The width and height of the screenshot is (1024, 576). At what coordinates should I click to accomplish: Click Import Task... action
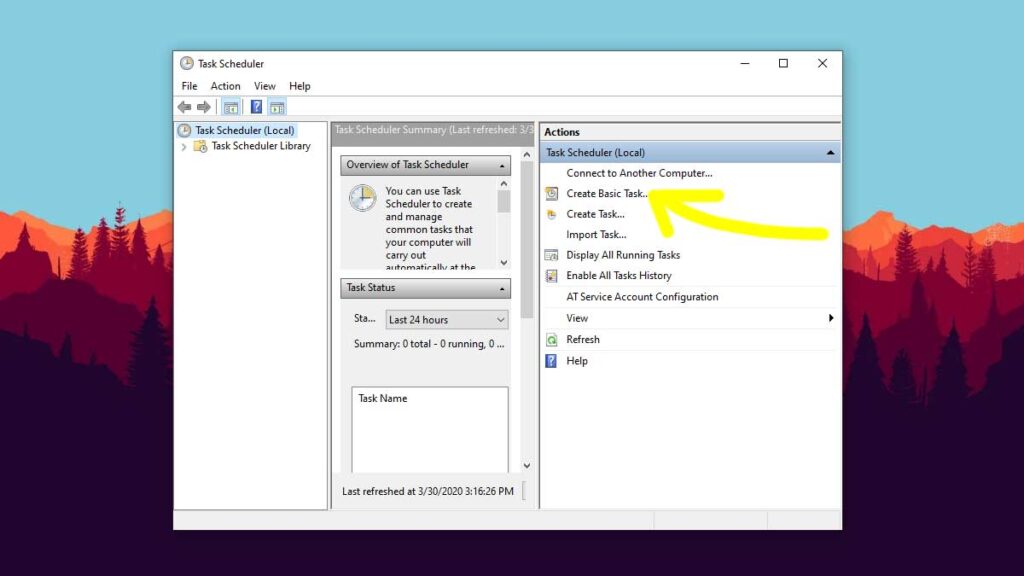pos(596,234)
